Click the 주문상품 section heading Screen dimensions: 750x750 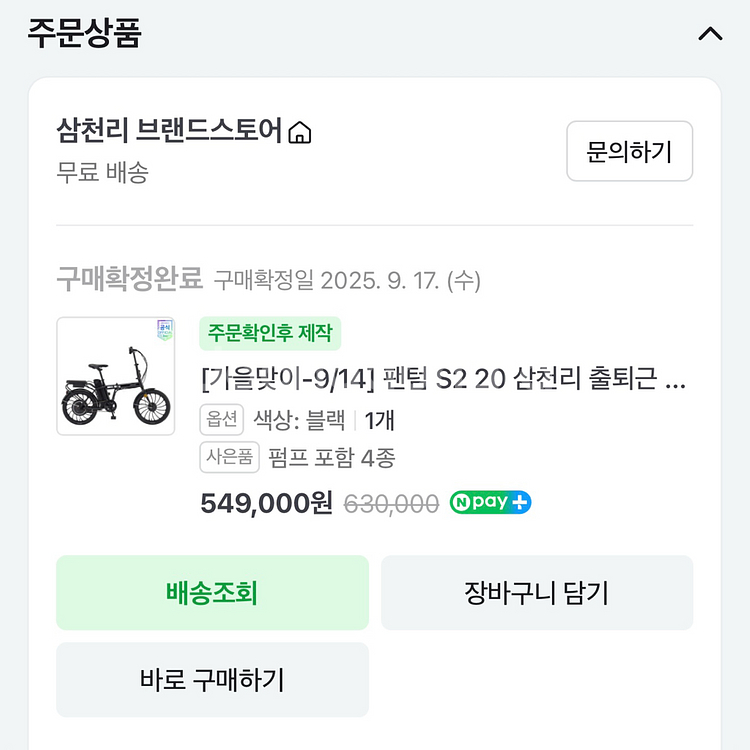click(84, 32)
